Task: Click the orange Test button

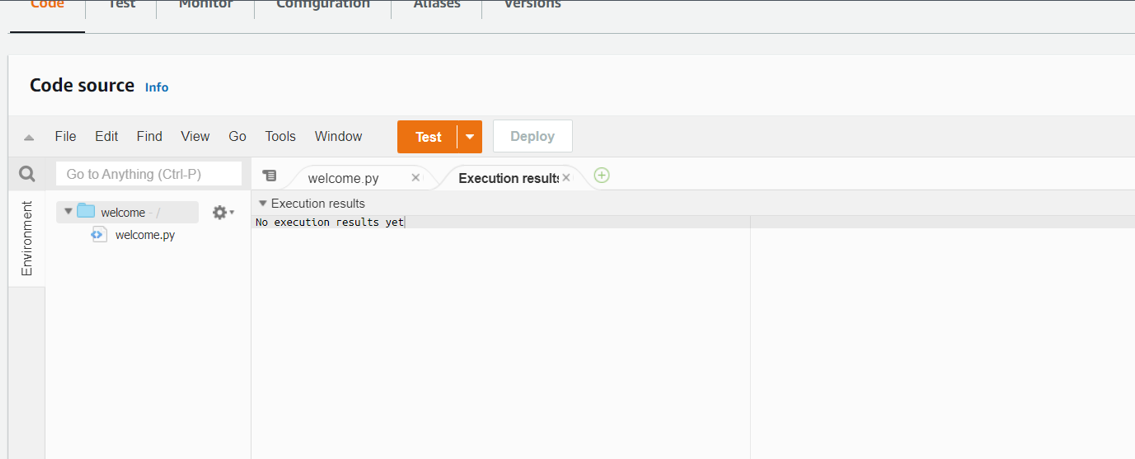Action: [428, 137]
